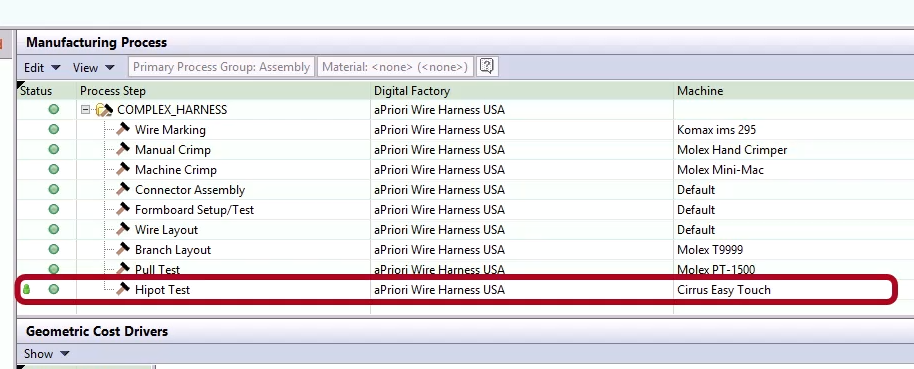Click the help question mark icon
Image resolution: width=914 pixels, height=369 pixels.
click(487, 66)
